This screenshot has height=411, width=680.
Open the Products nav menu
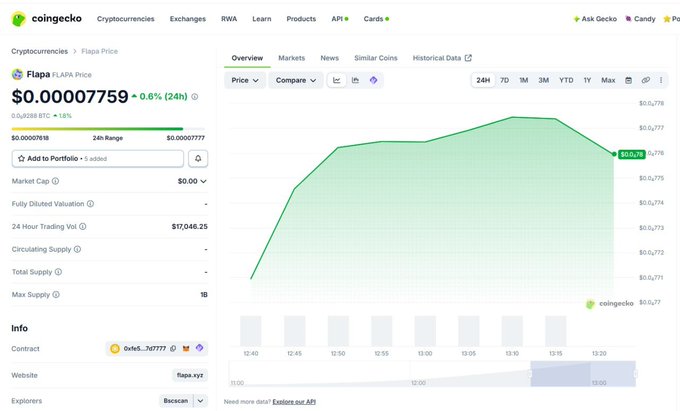(301, 19)
